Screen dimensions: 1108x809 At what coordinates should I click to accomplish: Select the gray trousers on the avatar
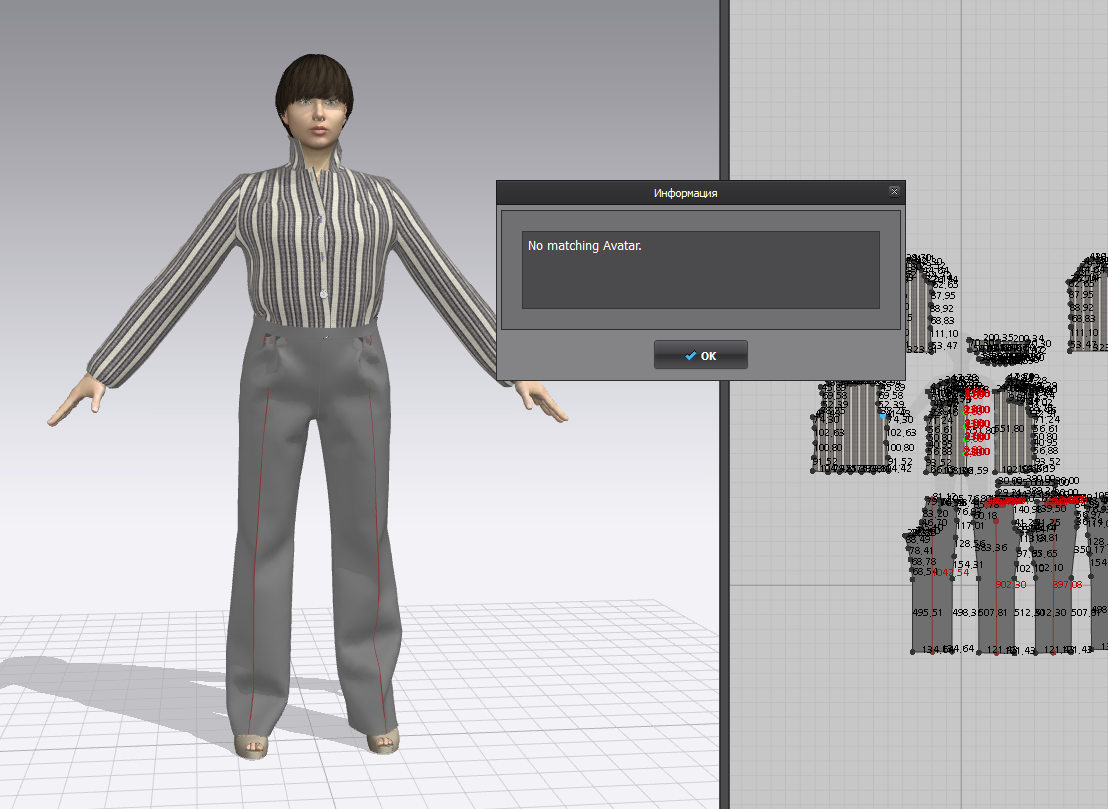coord(314,523)
